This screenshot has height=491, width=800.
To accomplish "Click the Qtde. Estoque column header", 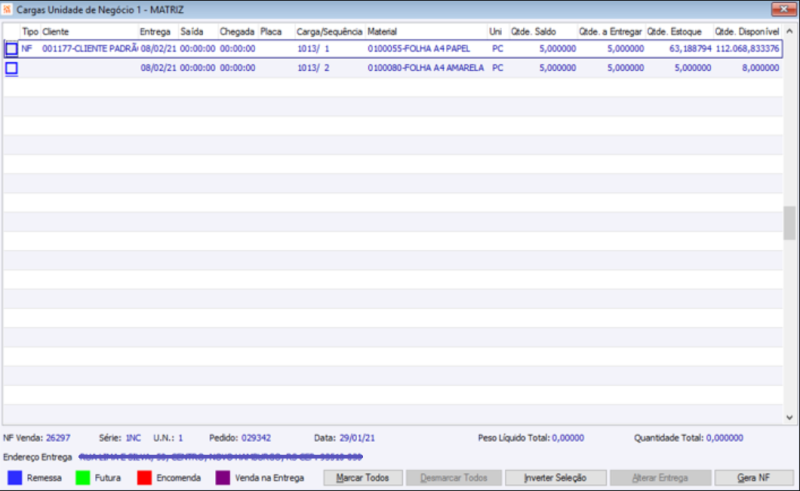I will tap(679, 32).
